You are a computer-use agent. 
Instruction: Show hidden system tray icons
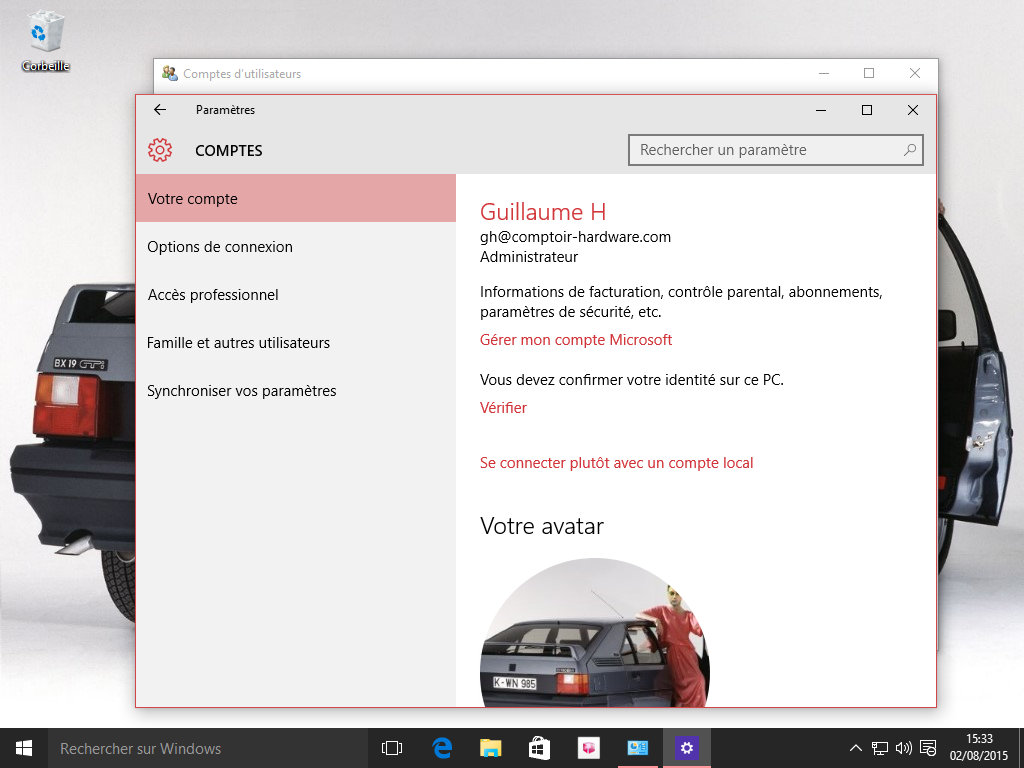tap(856, 748)
